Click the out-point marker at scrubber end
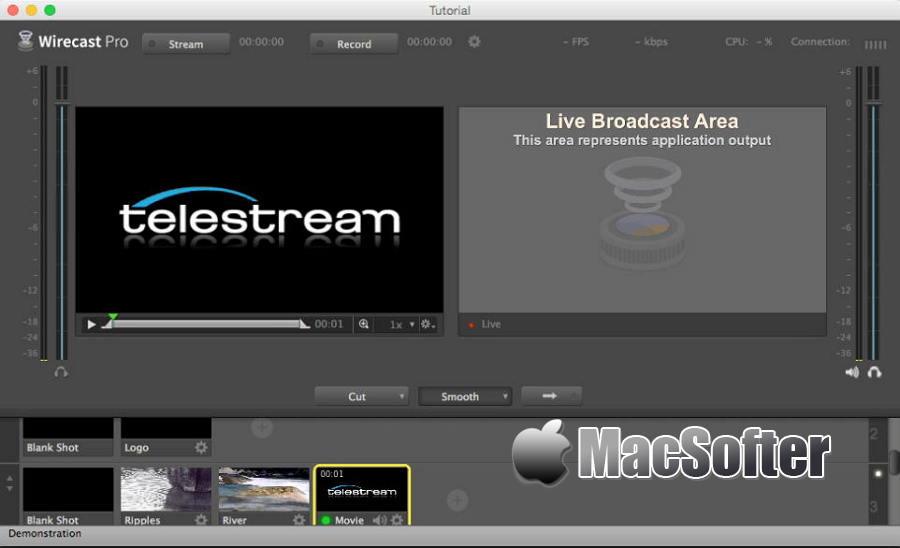 tap(305, 324)
